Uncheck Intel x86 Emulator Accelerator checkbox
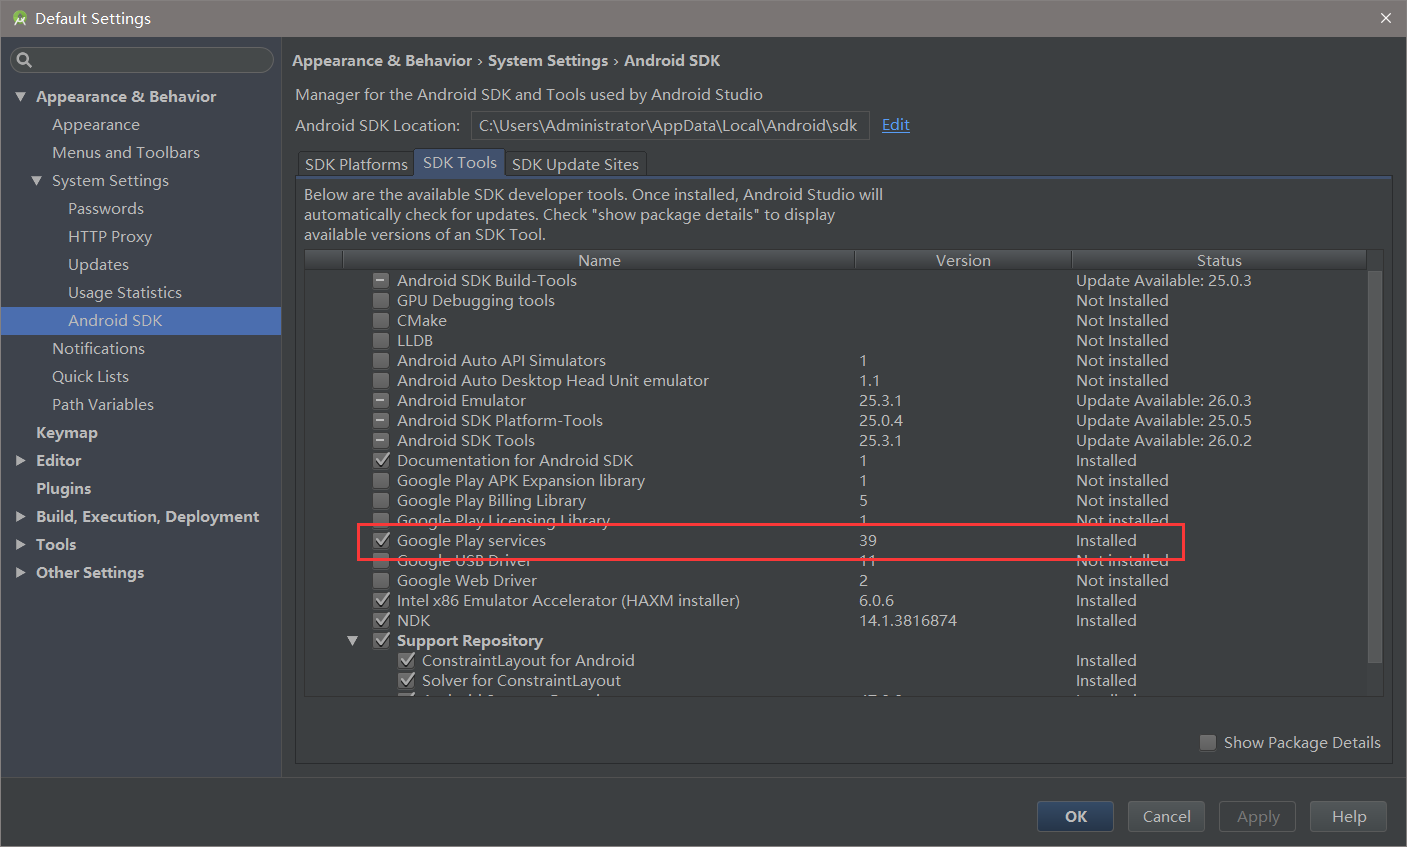1407x847 pixels. (381, 601)
